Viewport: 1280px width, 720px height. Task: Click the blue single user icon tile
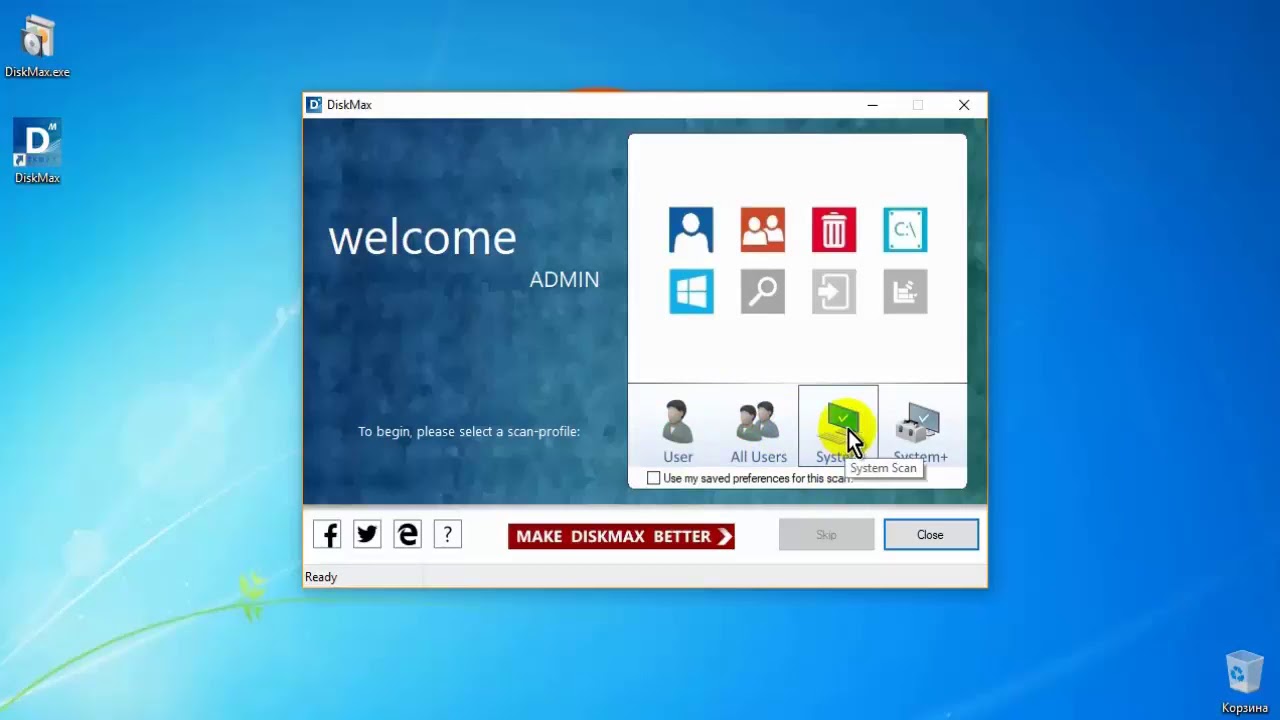pos(691,230)
